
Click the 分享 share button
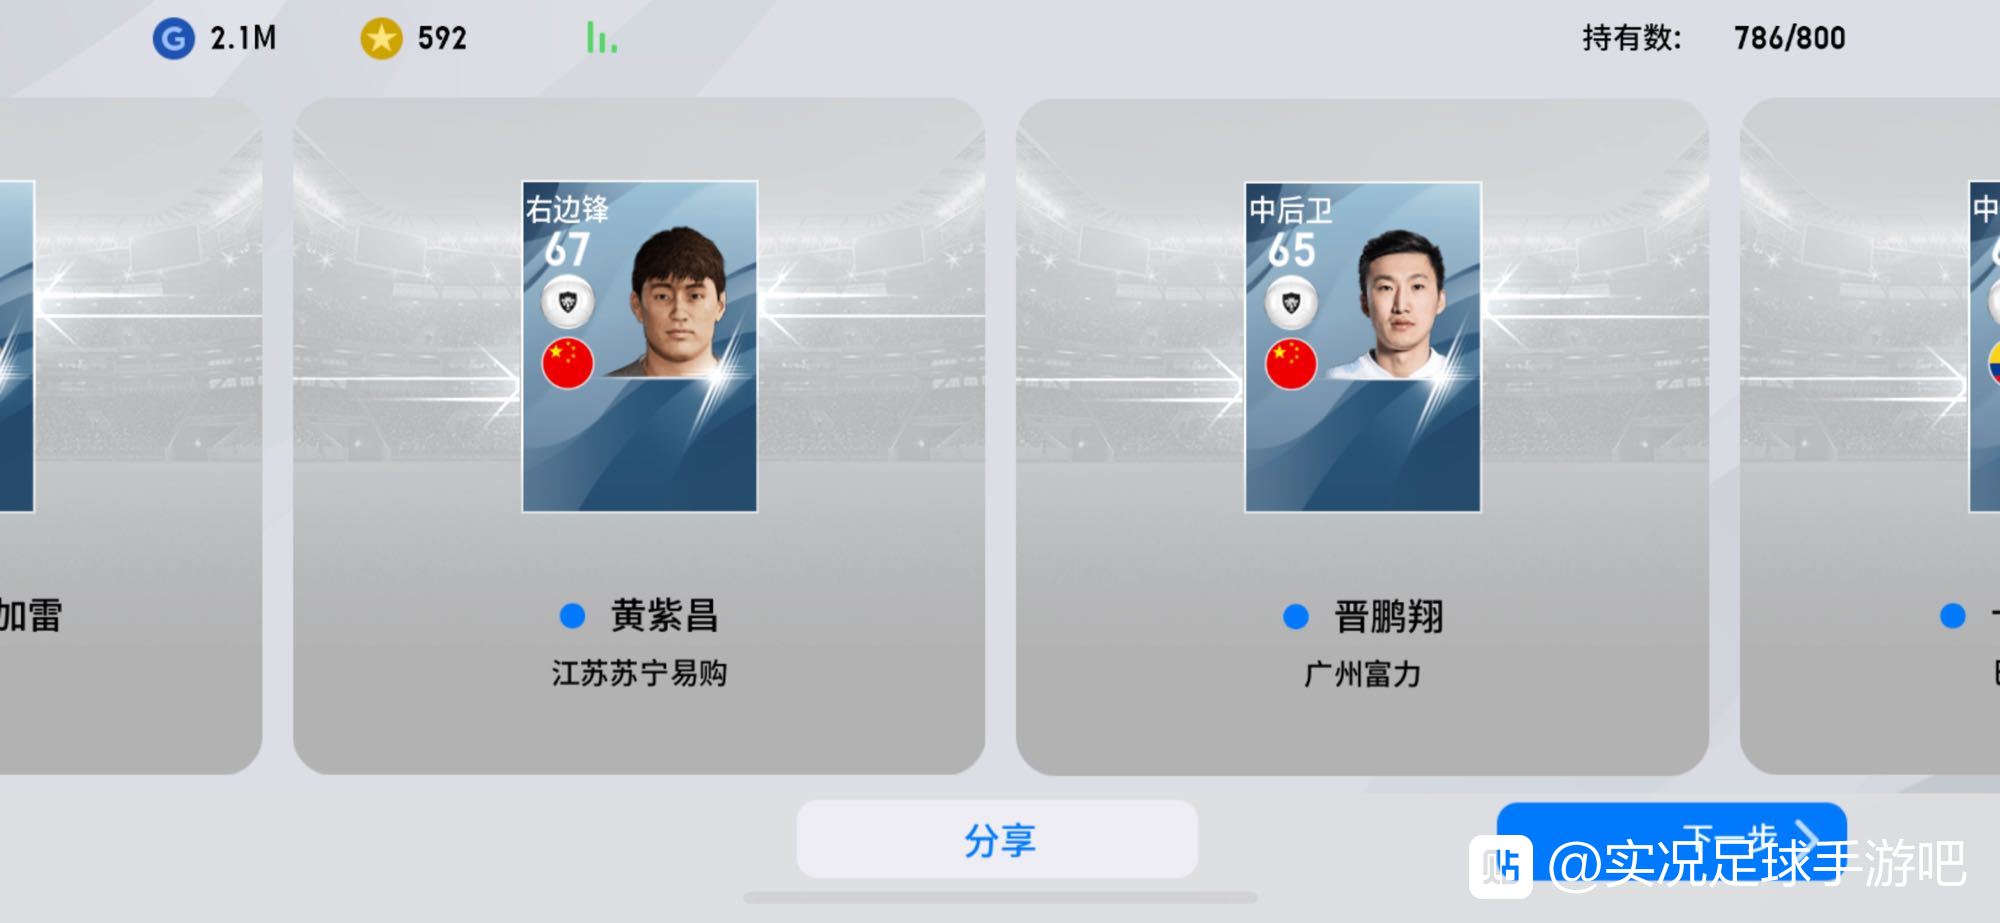tap(997, 839)
